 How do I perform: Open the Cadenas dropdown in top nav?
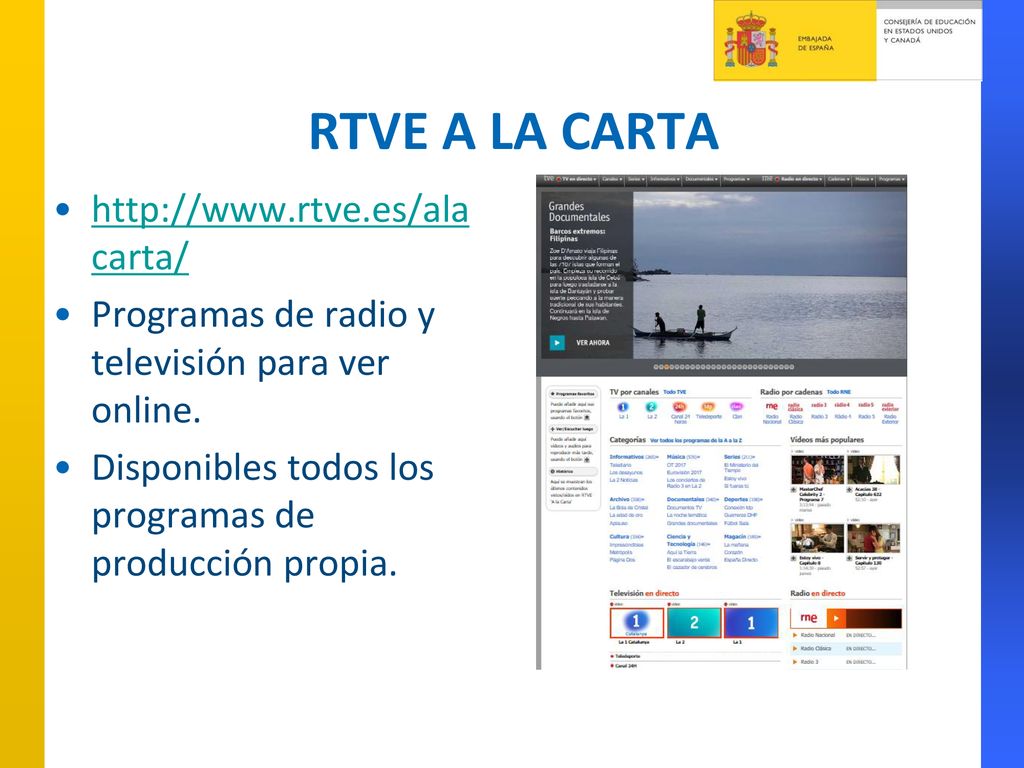point(839,179)
